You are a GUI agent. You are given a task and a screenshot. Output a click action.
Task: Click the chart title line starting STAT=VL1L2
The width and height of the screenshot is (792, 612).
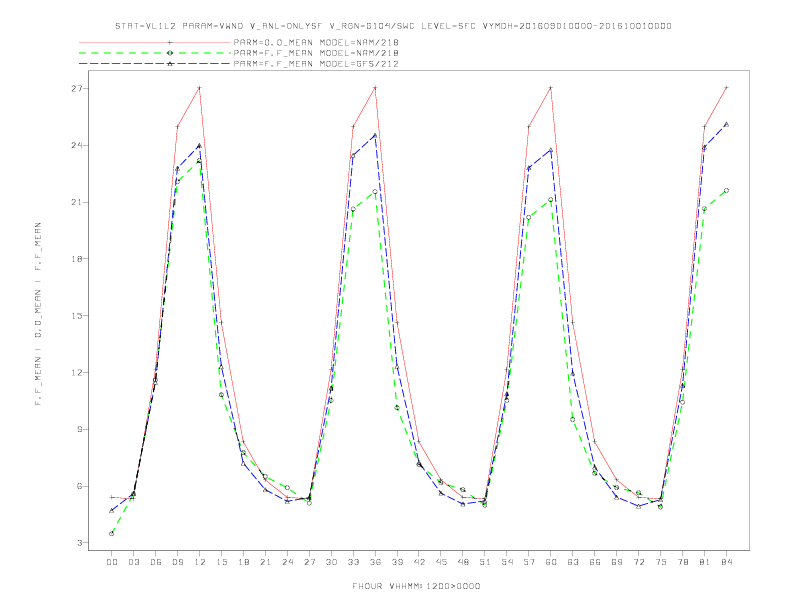pos(393,26)
